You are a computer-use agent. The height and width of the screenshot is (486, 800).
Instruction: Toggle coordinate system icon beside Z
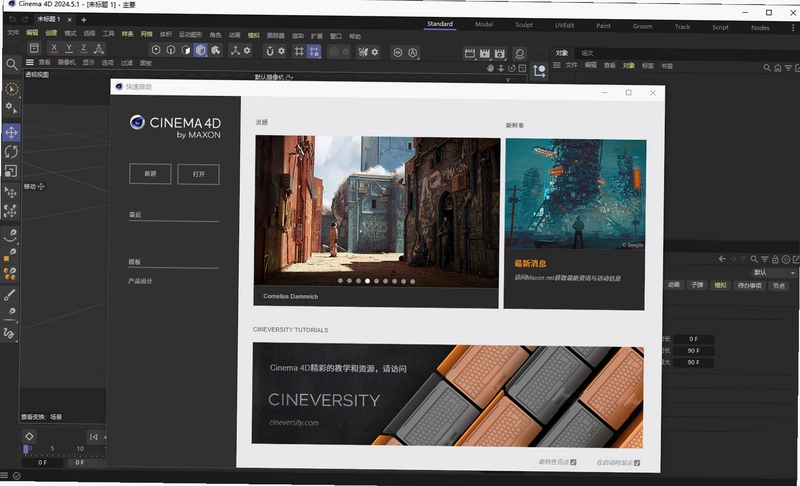[x=99, y=48]
